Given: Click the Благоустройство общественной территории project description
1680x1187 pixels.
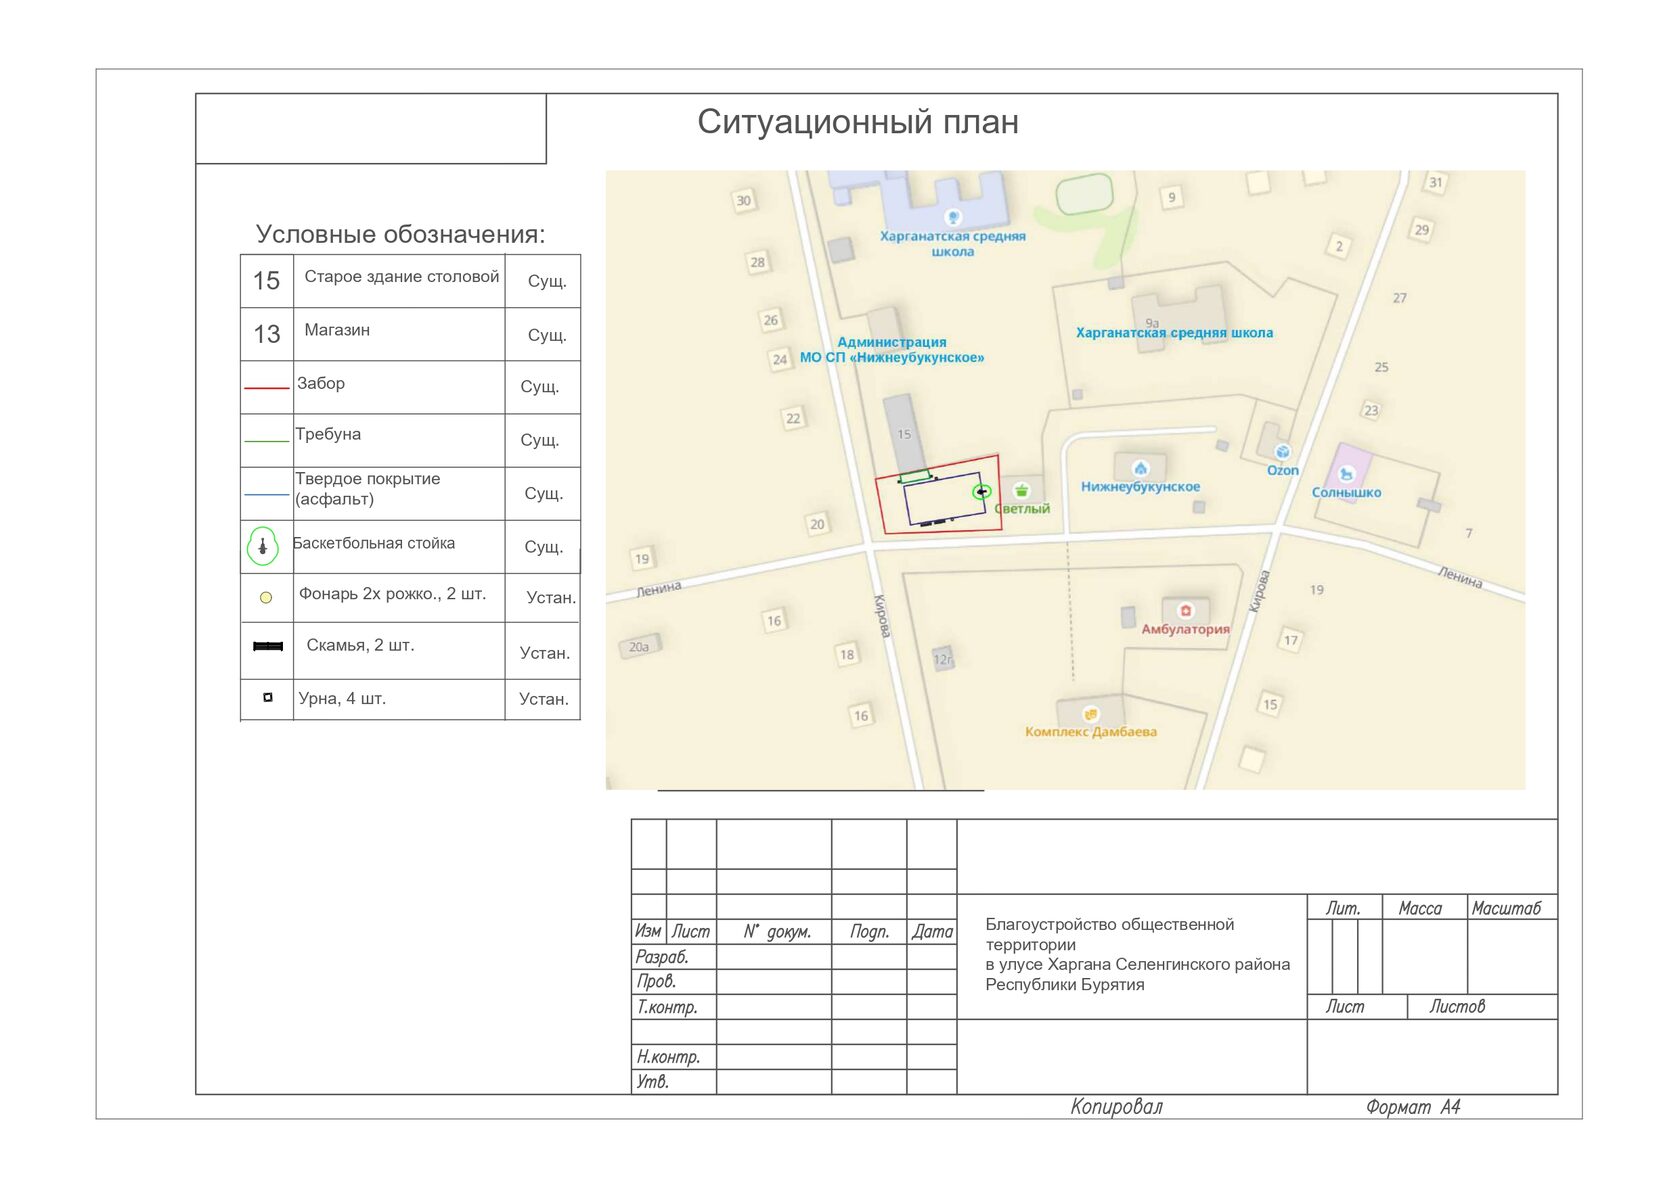Looking at the screenshot, I should click(x=1138, y=954).
